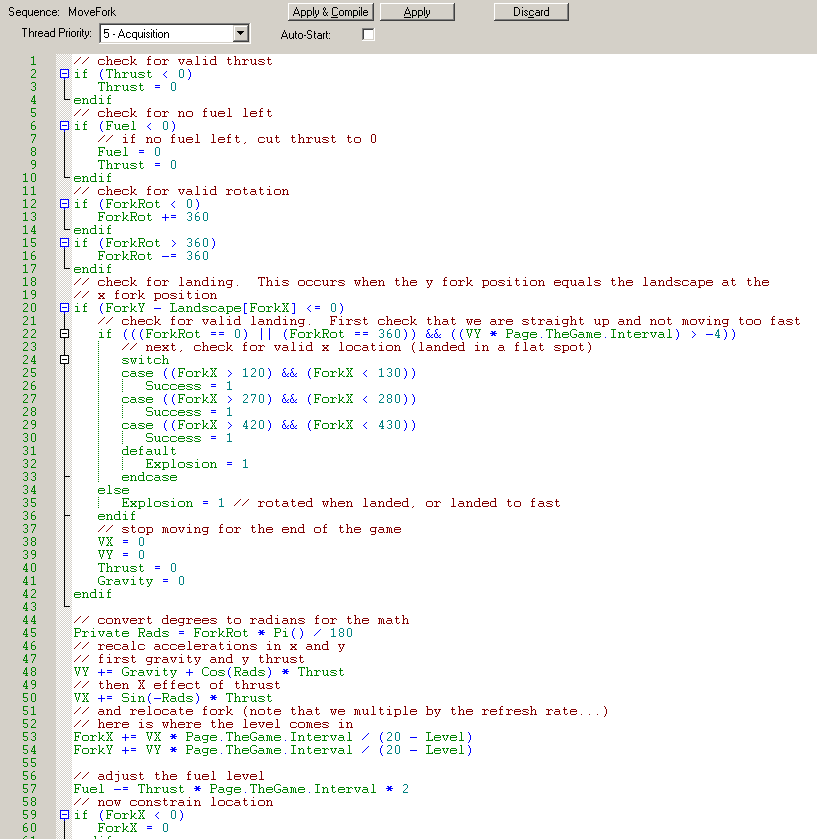This screenshot has height=839, width=817.
Task: Click the 'Private Rads = ForkRot * Pi() / 180' line
Action: (213, 633)
